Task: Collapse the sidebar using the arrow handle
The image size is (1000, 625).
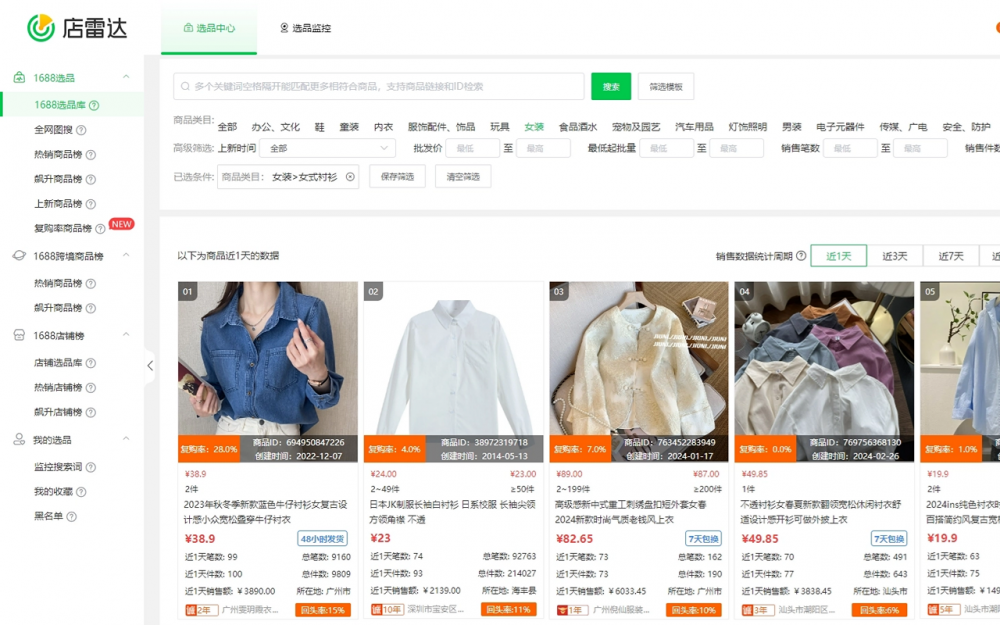Action: 150,366
